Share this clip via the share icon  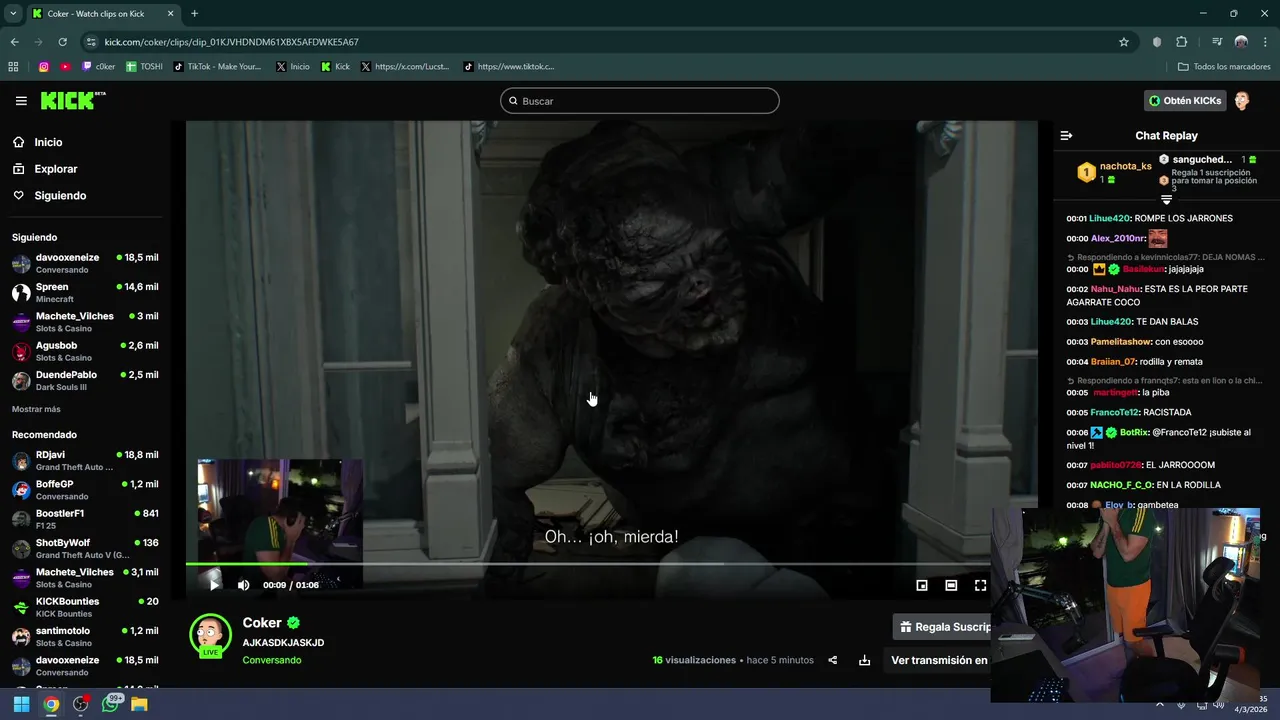coord(832,660)
